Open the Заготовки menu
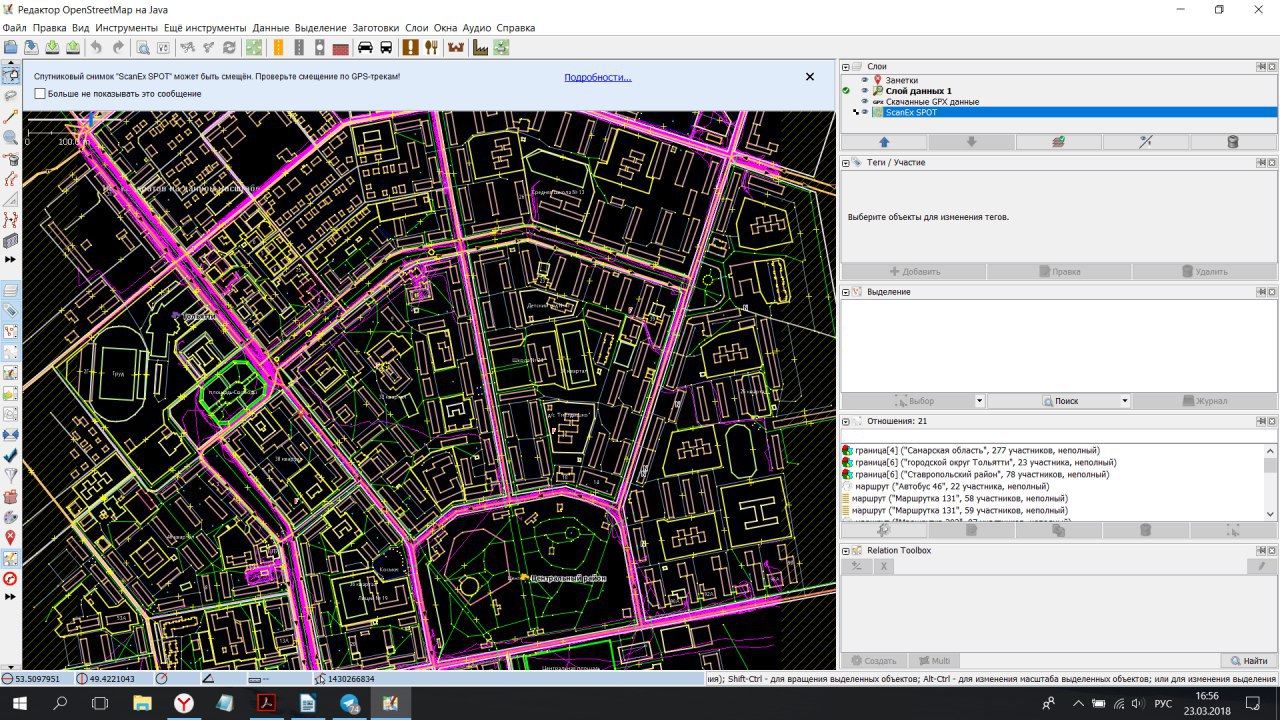Image resolution: width=1280 pixels, height=720 pixels. pos(375,28)
